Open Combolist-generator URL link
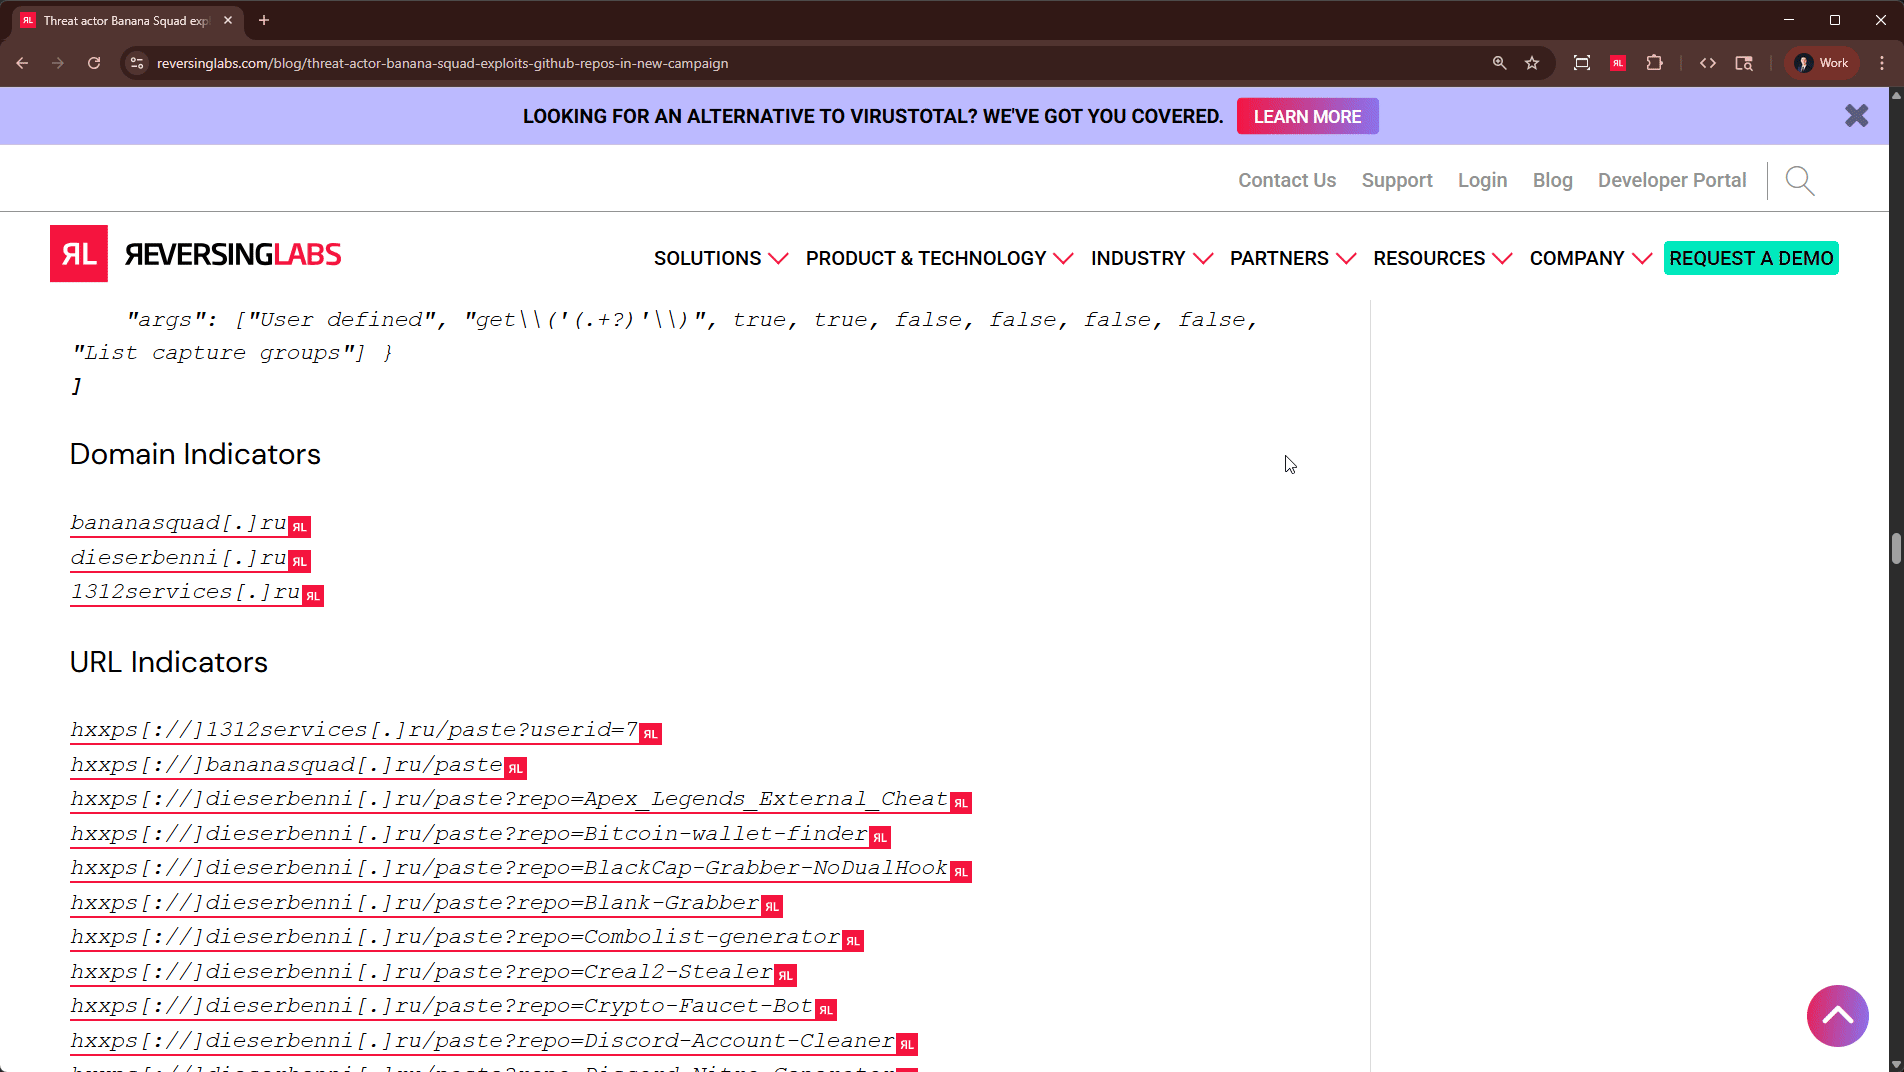The height and width of the screenshot is (1072, 1904). coord(455,937)
